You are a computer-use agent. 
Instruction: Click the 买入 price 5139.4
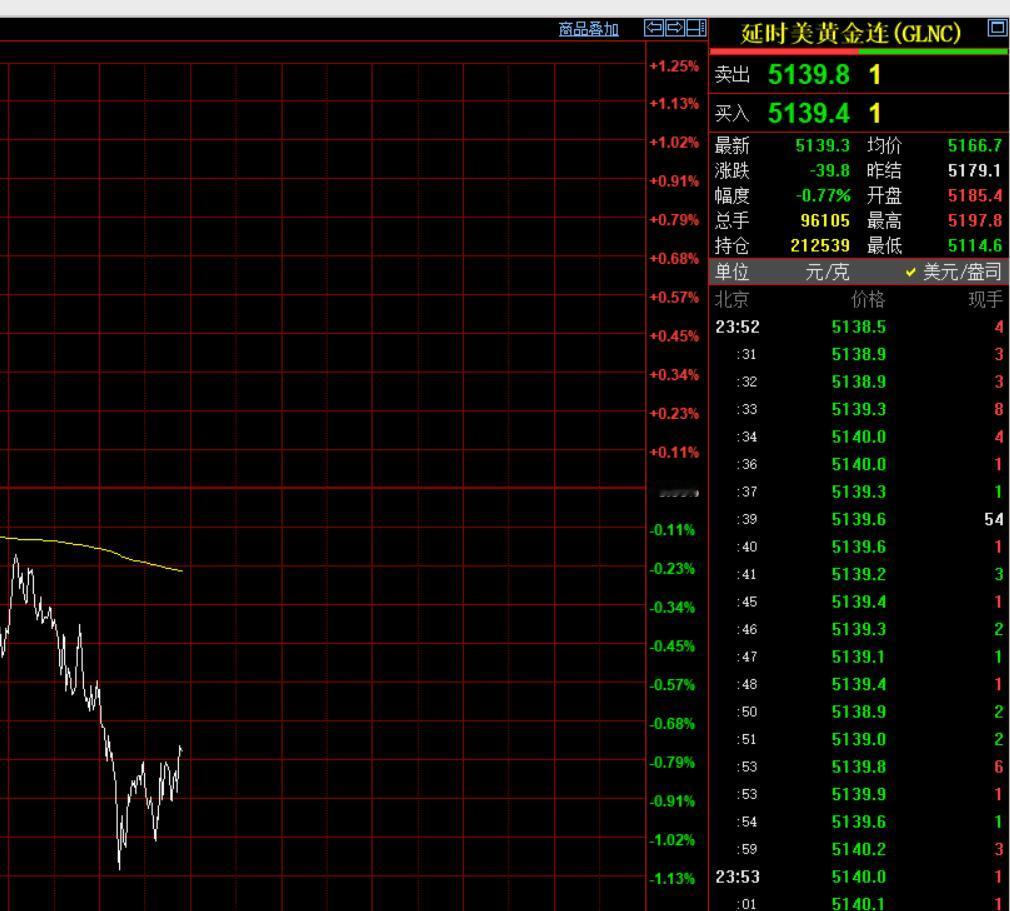808,113
